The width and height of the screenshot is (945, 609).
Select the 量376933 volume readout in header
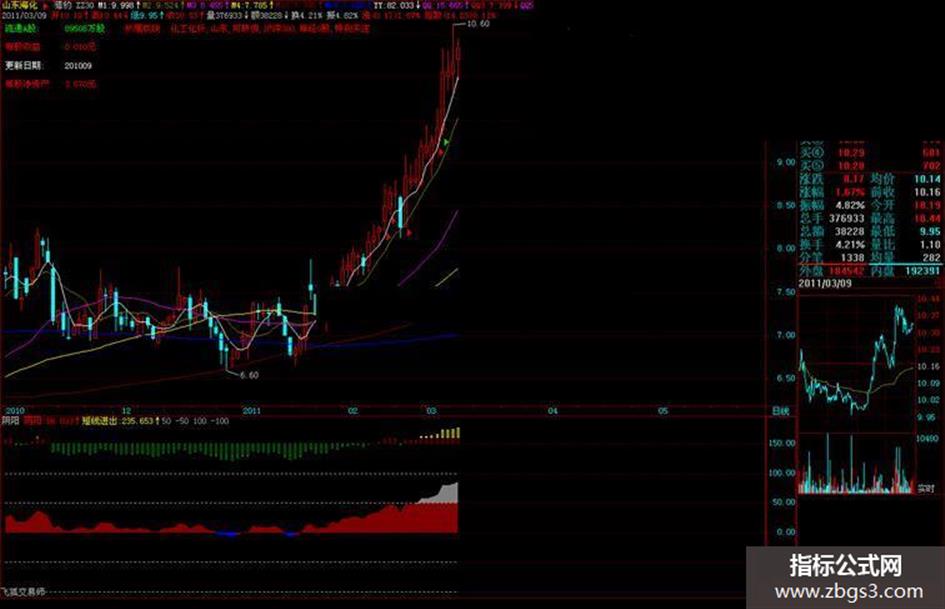(x=224, y=16)
